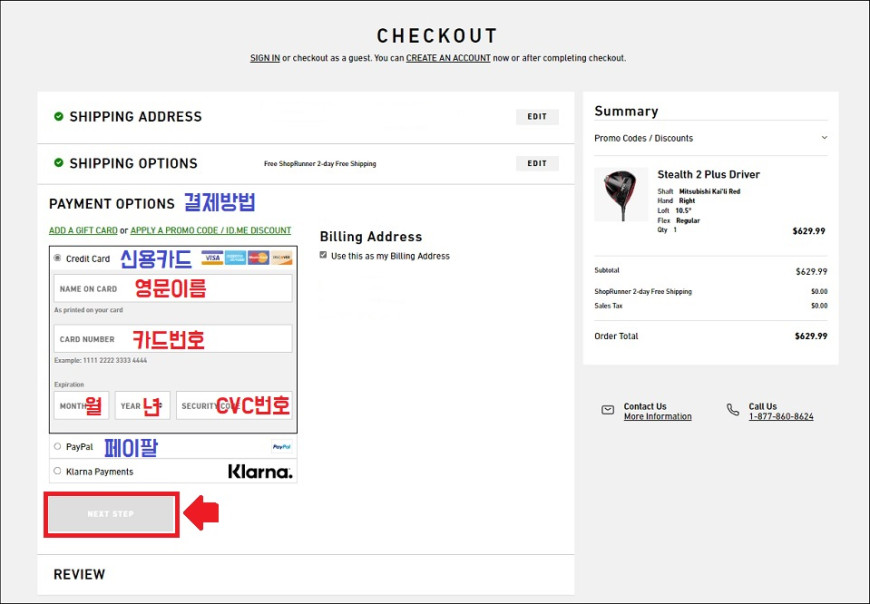Click the PayPal logo badge
The image size is (870, 604).
click(x=282, y=446)
